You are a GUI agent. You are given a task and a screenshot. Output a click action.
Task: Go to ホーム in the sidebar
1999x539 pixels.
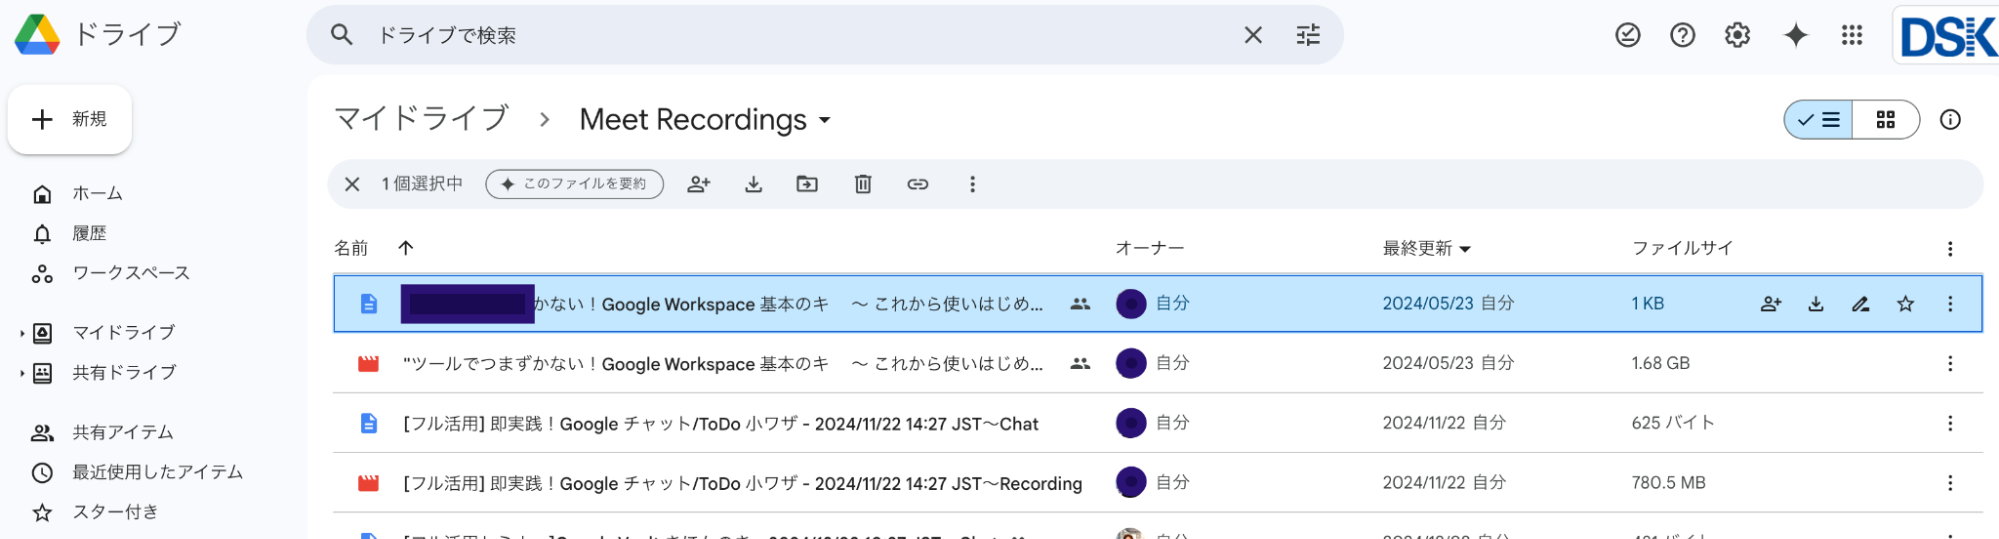[x=97, y=193]
